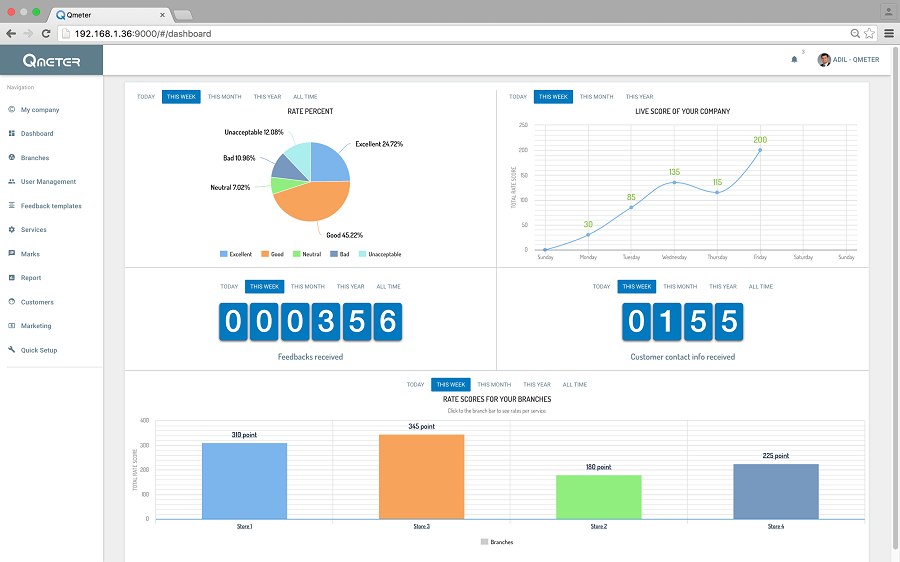900x562 pixels.
Task: Click the Branches sidebar icon
Action: (11, 158)
